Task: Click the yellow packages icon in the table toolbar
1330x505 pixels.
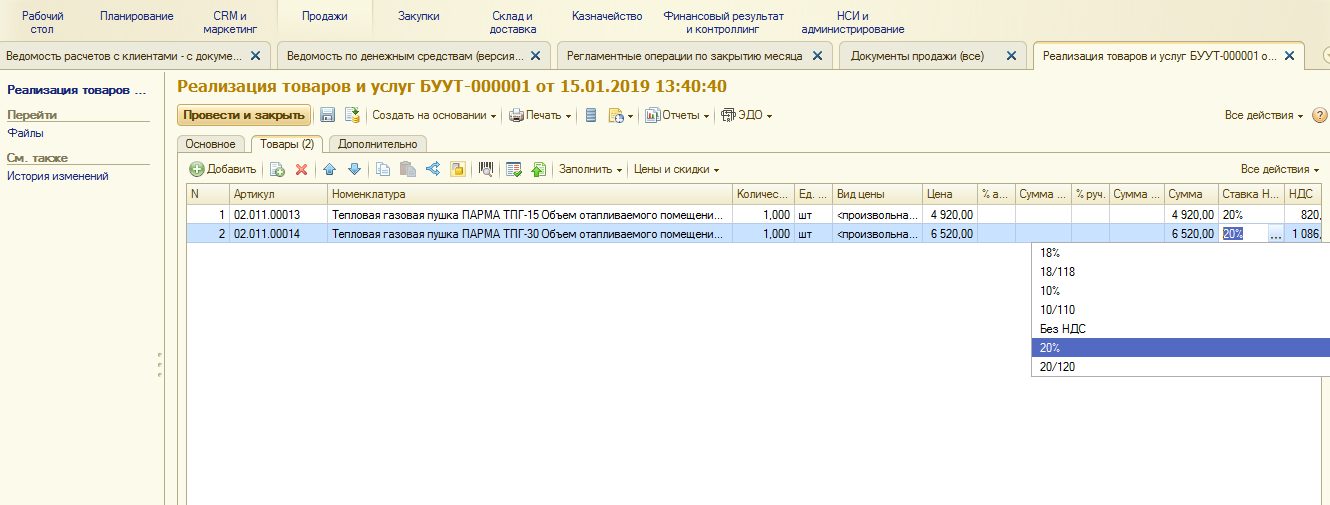Action: pyautogui.click(x=457, y=169)
